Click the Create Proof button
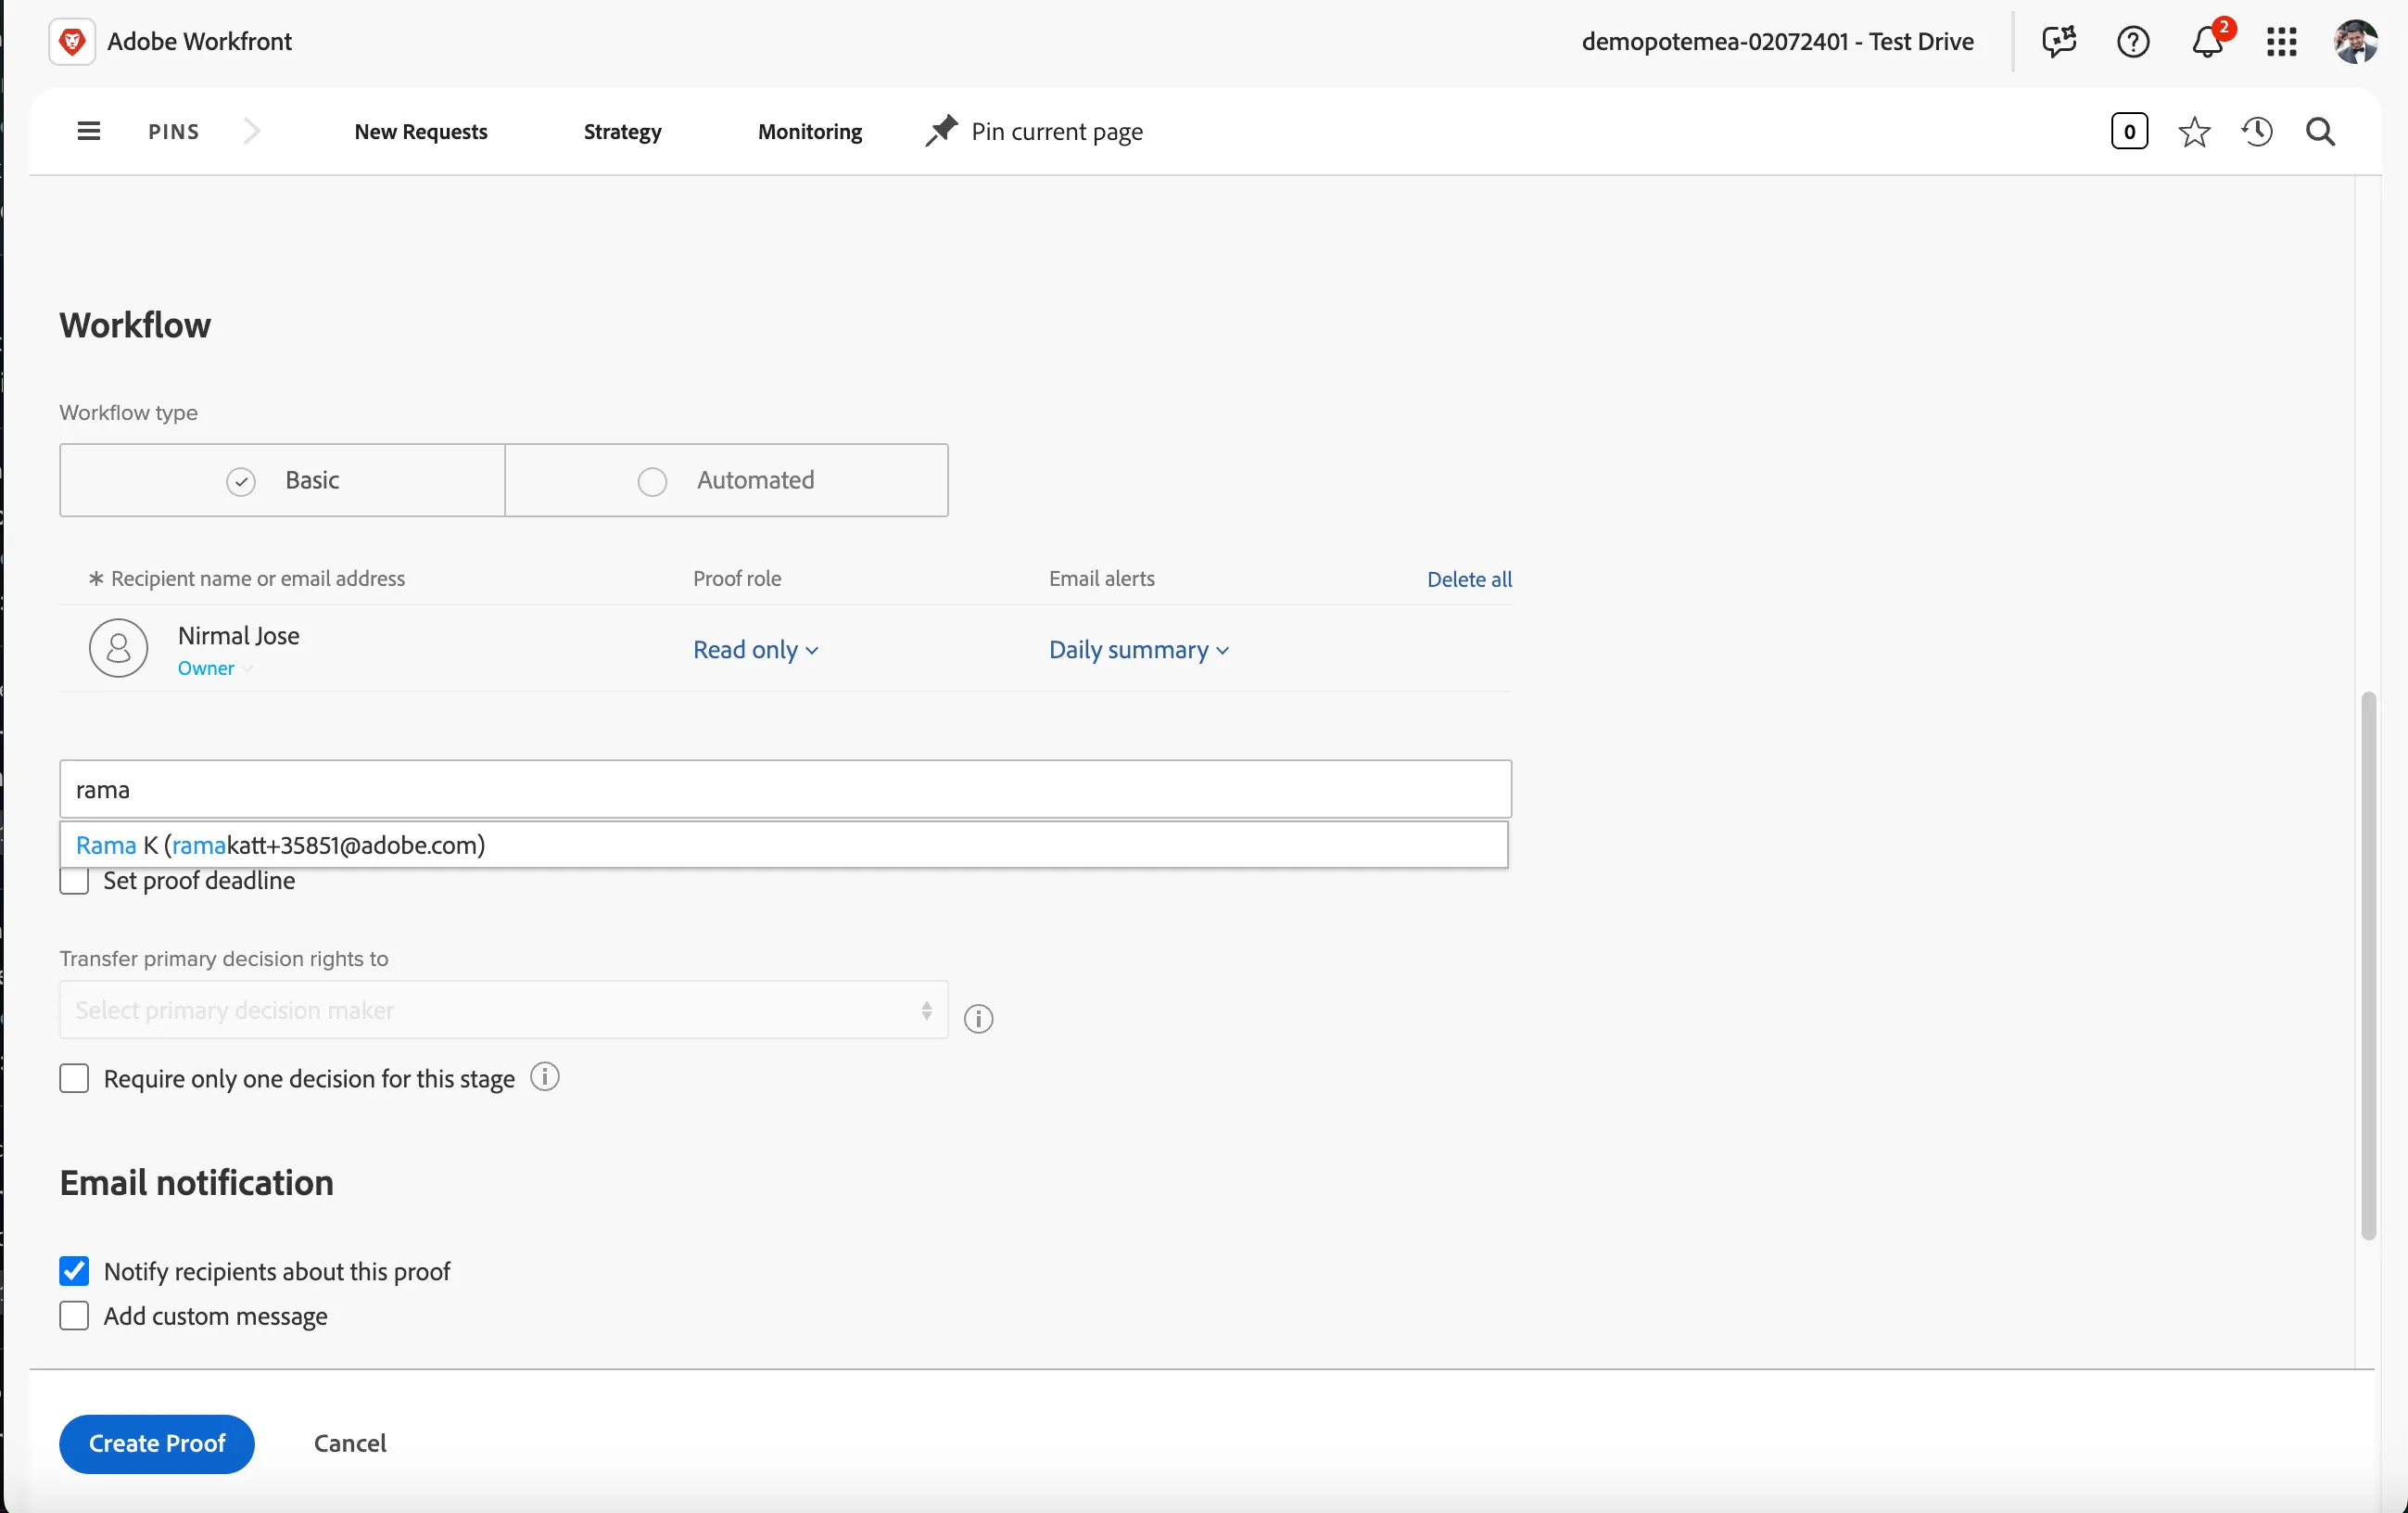 coord(157,1444)
